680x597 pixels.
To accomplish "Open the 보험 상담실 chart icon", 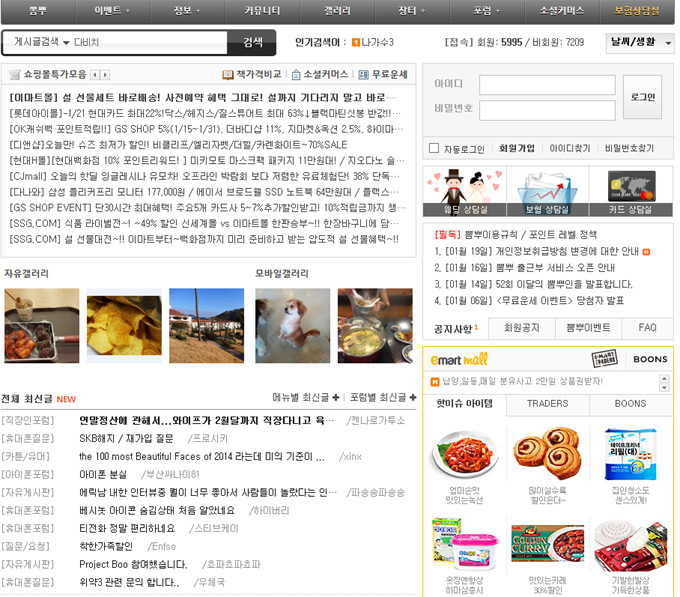I will point(547,191).
